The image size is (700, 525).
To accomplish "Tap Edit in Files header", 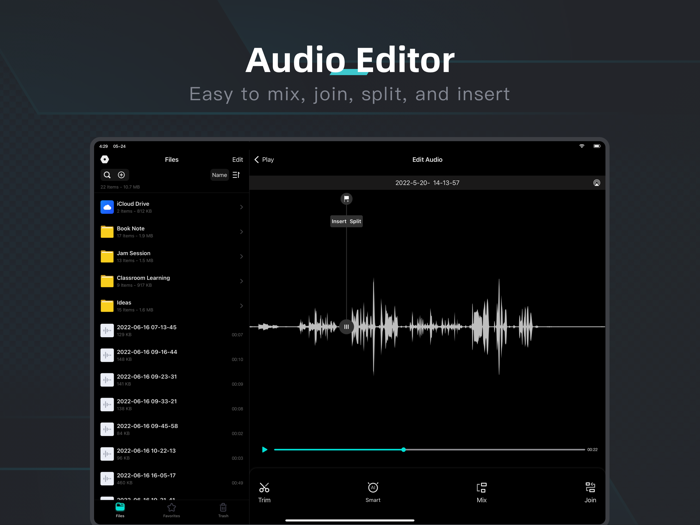I will click(238, 159).
